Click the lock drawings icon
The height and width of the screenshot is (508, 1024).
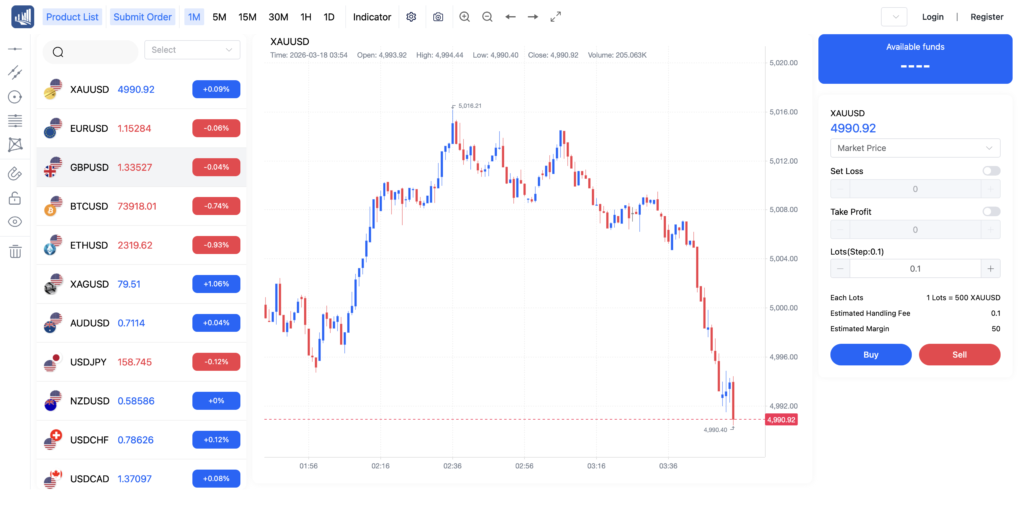(15, 198)
